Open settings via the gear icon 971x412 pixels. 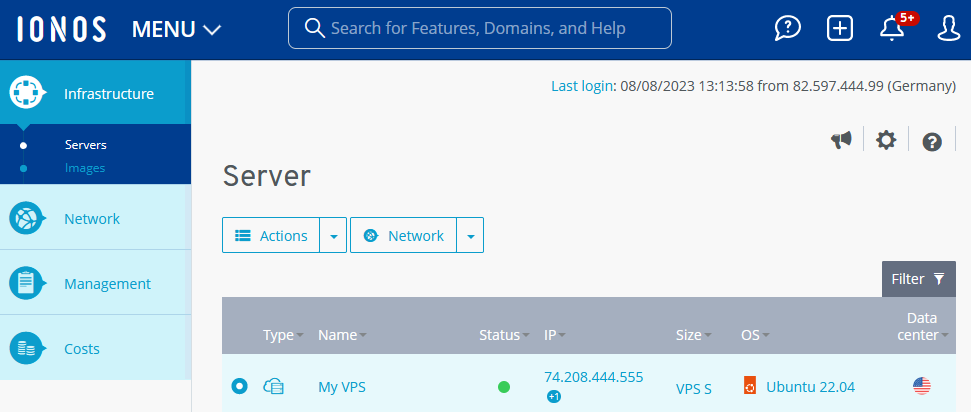[x=886, y=141]
